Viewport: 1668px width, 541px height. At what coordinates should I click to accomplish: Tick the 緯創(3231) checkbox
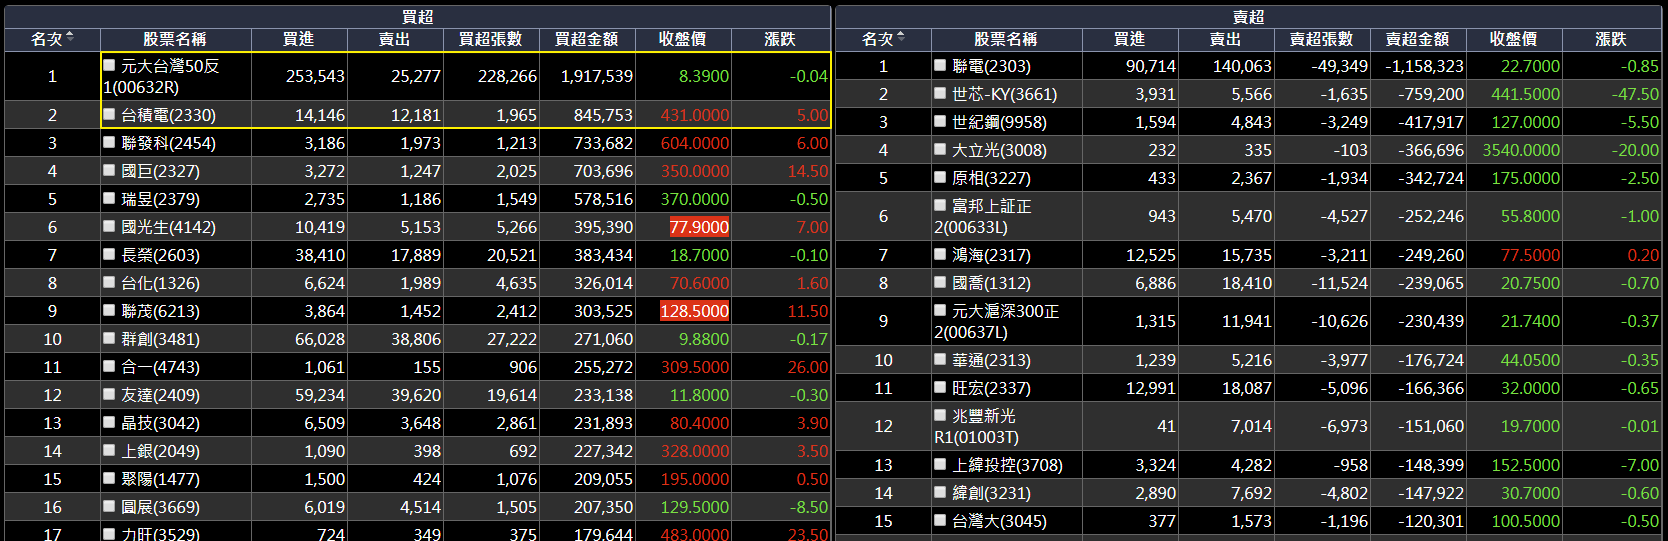click(940, 493)
